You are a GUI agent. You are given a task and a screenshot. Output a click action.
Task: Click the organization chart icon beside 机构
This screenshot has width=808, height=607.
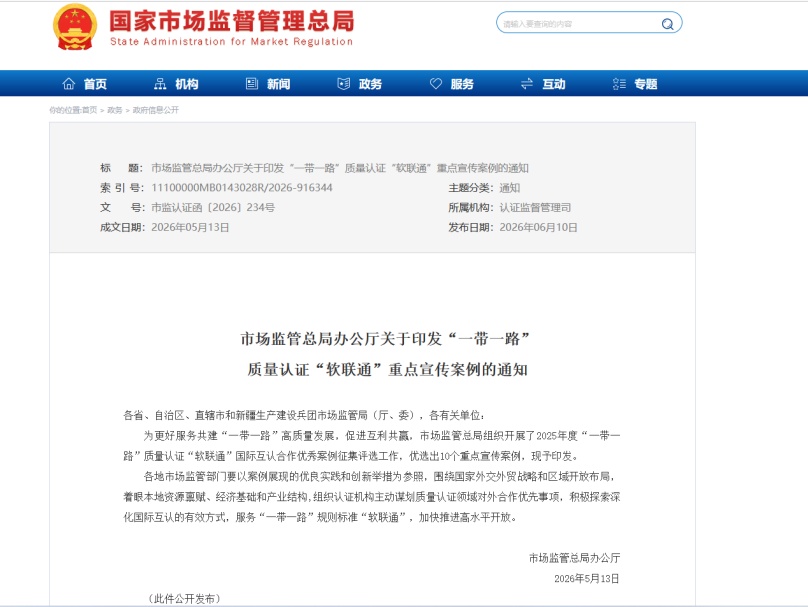click(x=160, y=83)
